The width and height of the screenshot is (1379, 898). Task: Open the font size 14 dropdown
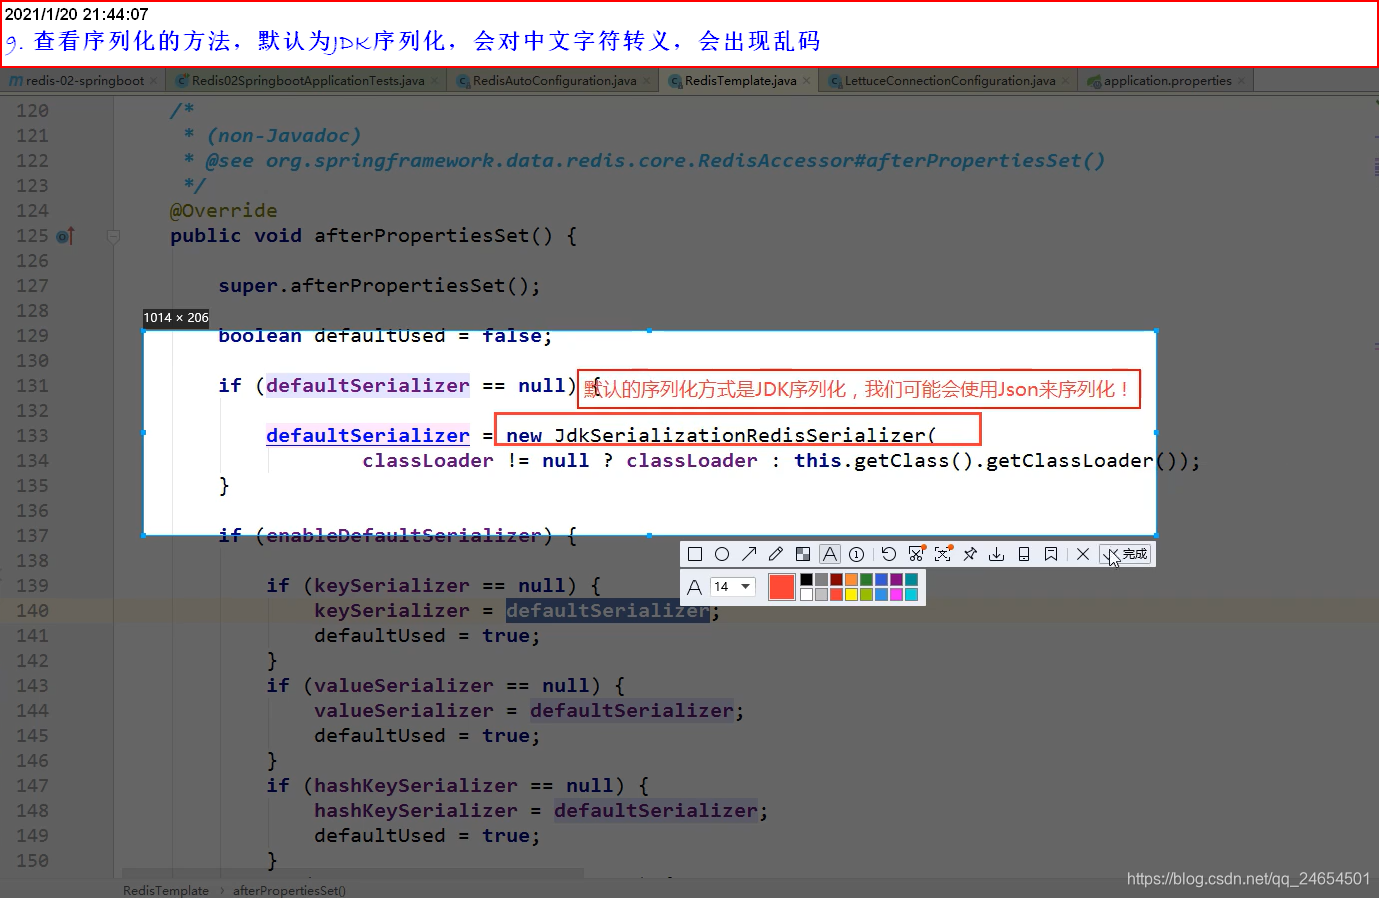(x=733, y=586)
